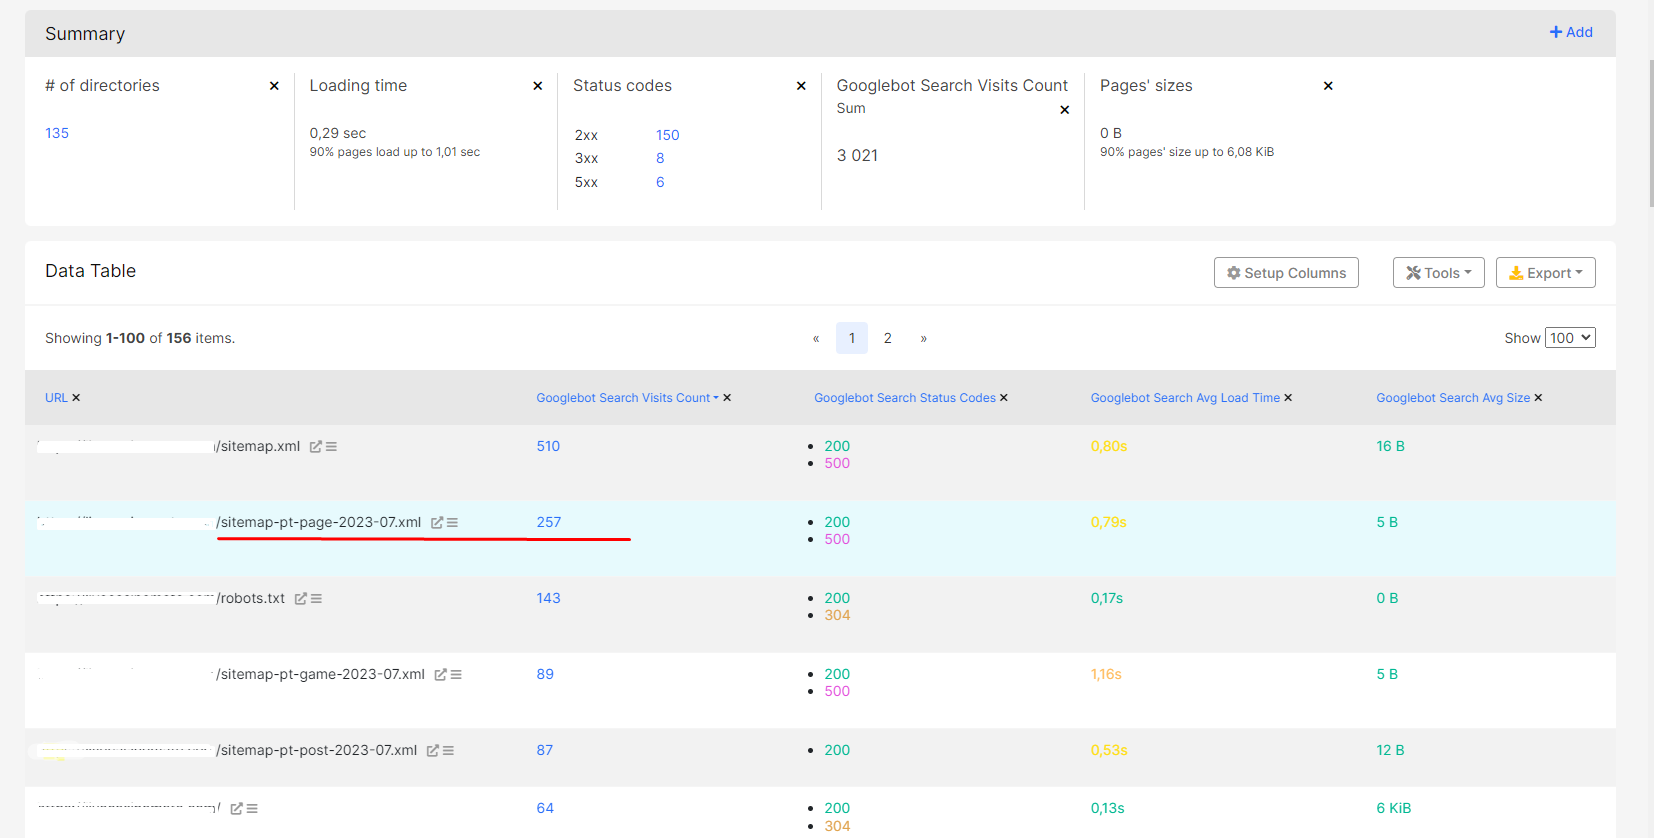This screenshot has height=838, width=1654.
Task: Open the 2xx count 150 link
Action: 668,135
